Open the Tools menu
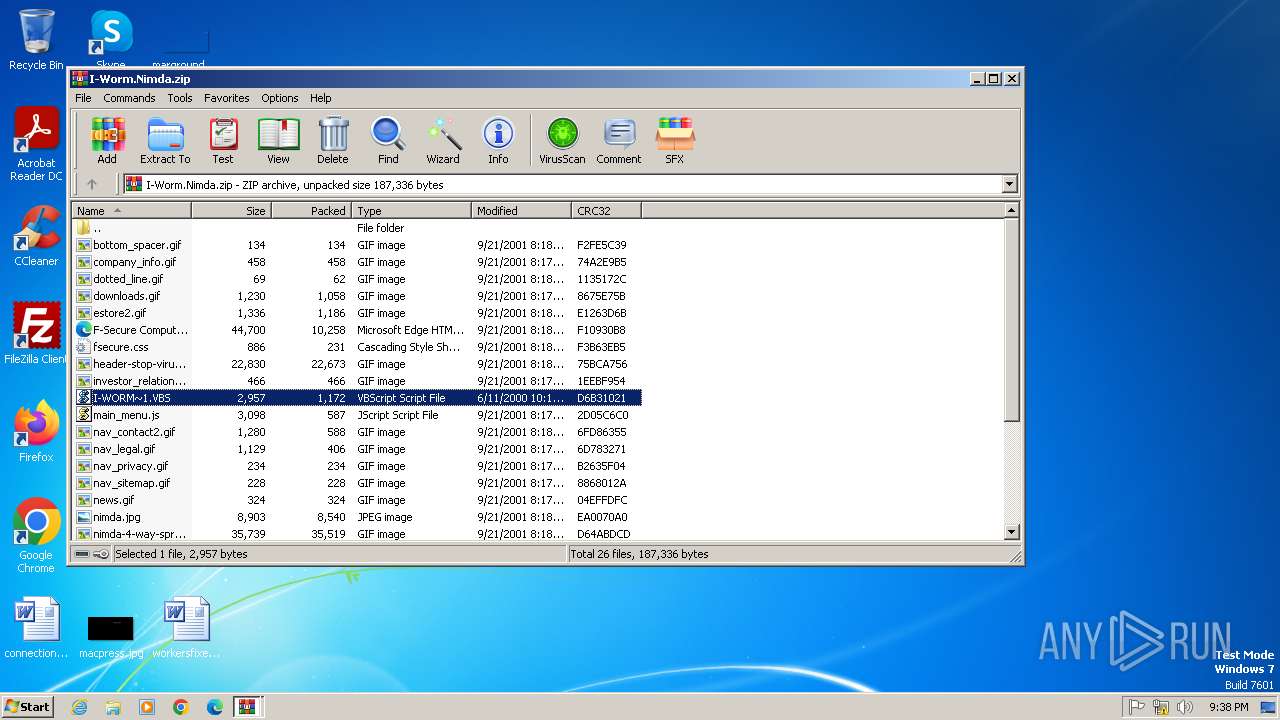Viewport: 1280px width, 720px height. [x=180, y=98]
